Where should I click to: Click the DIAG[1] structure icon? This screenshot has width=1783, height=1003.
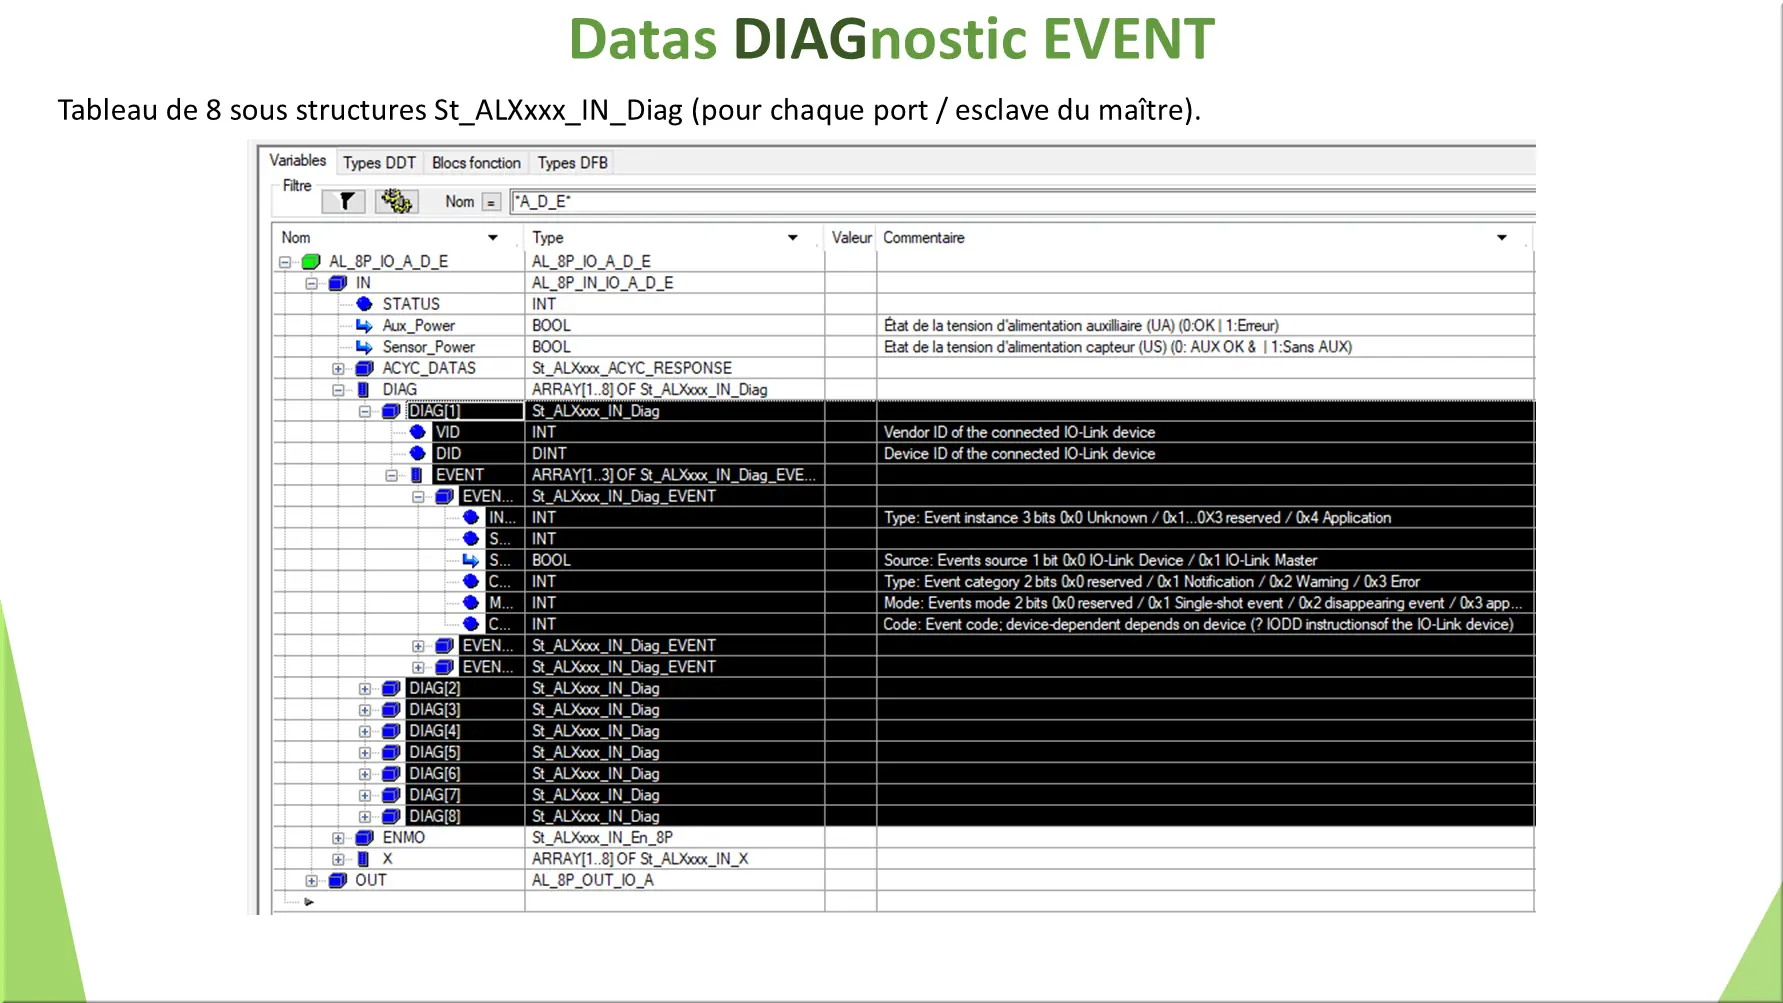[x=391, y=411]
